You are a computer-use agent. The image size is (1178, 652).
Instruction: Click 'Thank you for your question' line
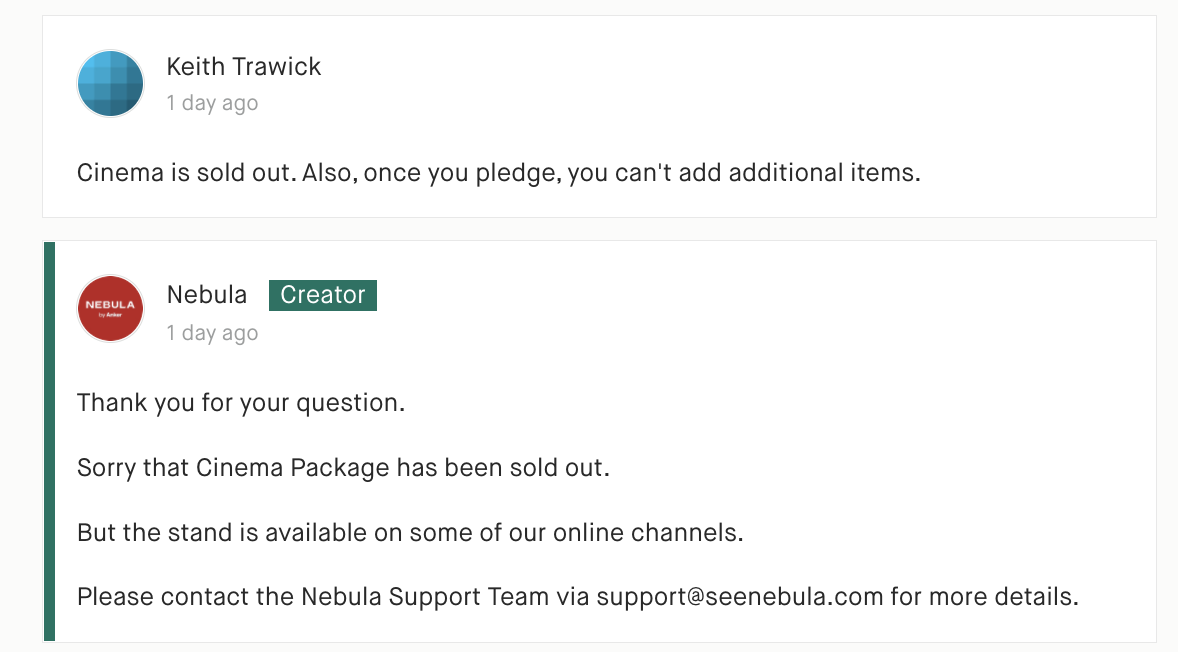240,403
